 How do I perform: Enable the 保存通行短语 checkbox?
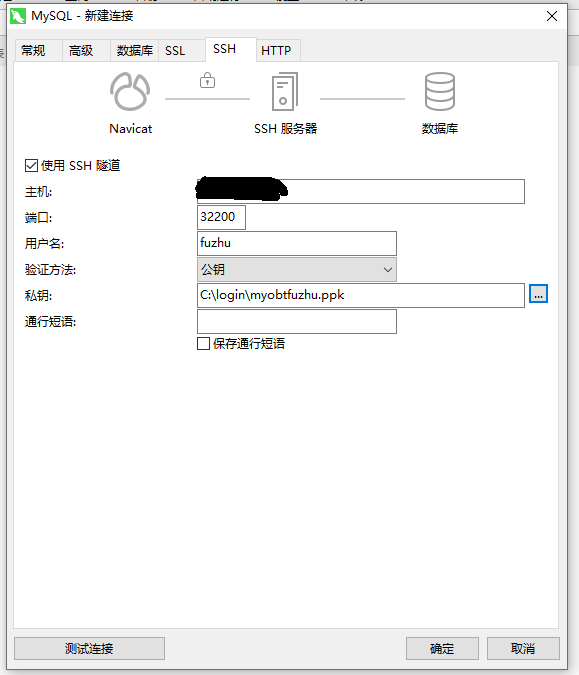[203, 344]
